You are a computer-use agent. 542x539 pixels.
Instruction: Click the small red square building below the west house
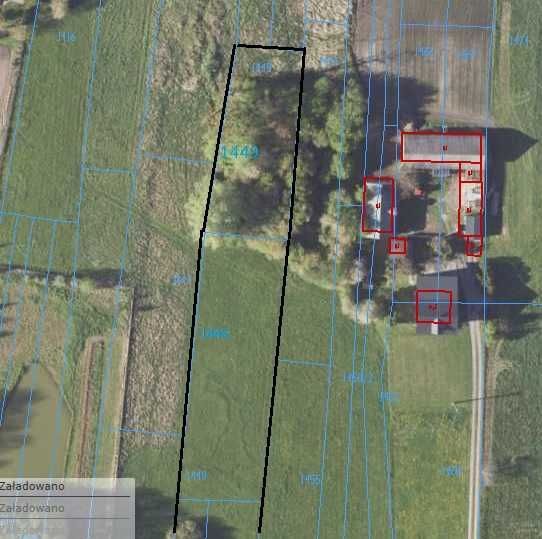point(398,247)
